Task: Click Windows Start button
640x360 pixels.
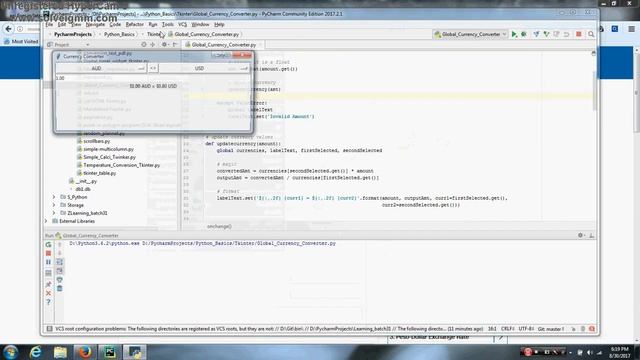Action: pyautogui.click(x=10, y=352)
